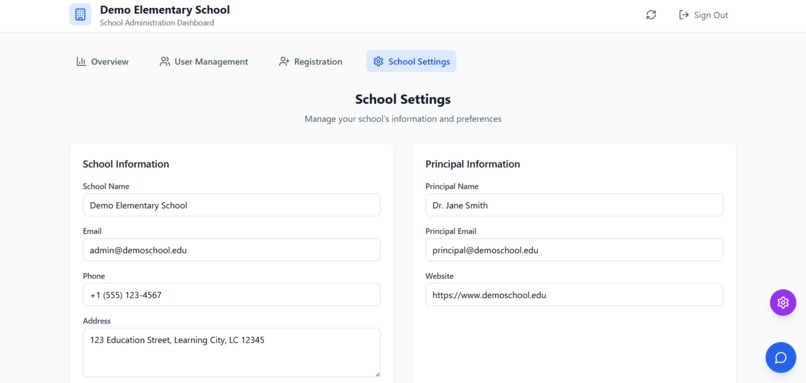
Task: Switch to the User Management tab
Action: [204, 62]
